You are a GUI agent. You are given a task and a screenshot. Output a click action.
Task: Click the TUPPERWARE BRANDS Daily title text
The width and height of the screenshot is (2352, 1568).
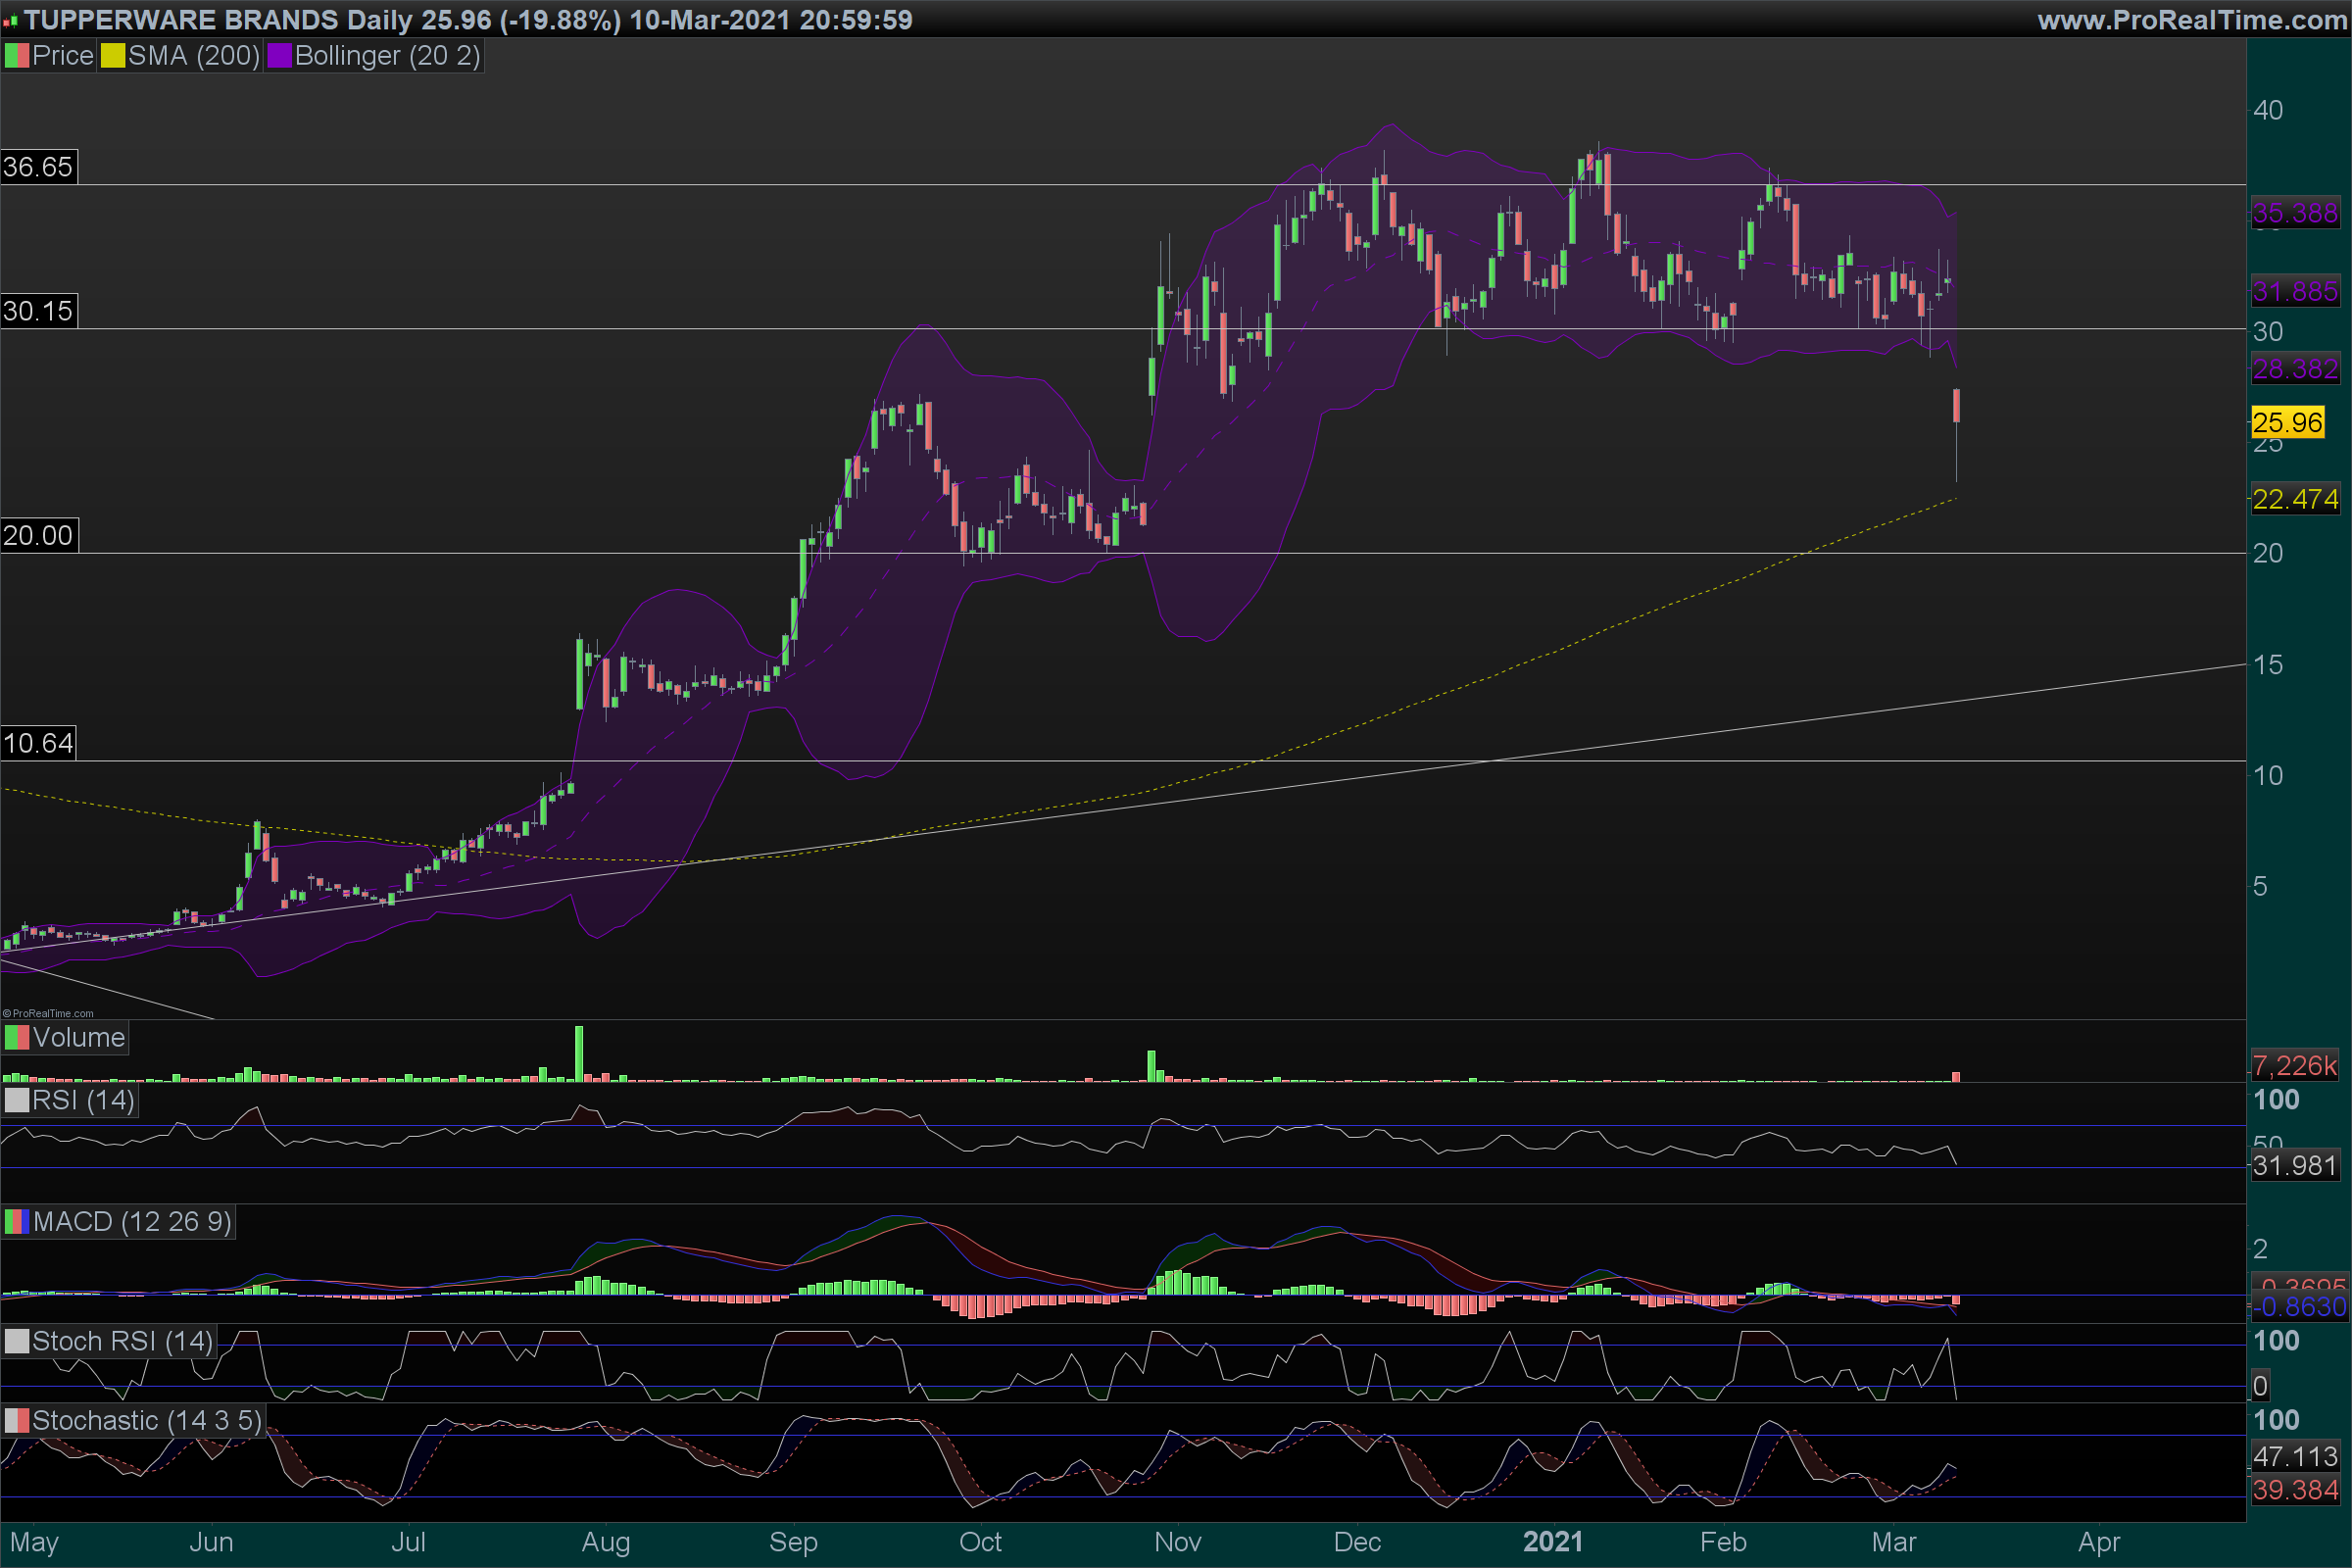(x=217, y=20)
